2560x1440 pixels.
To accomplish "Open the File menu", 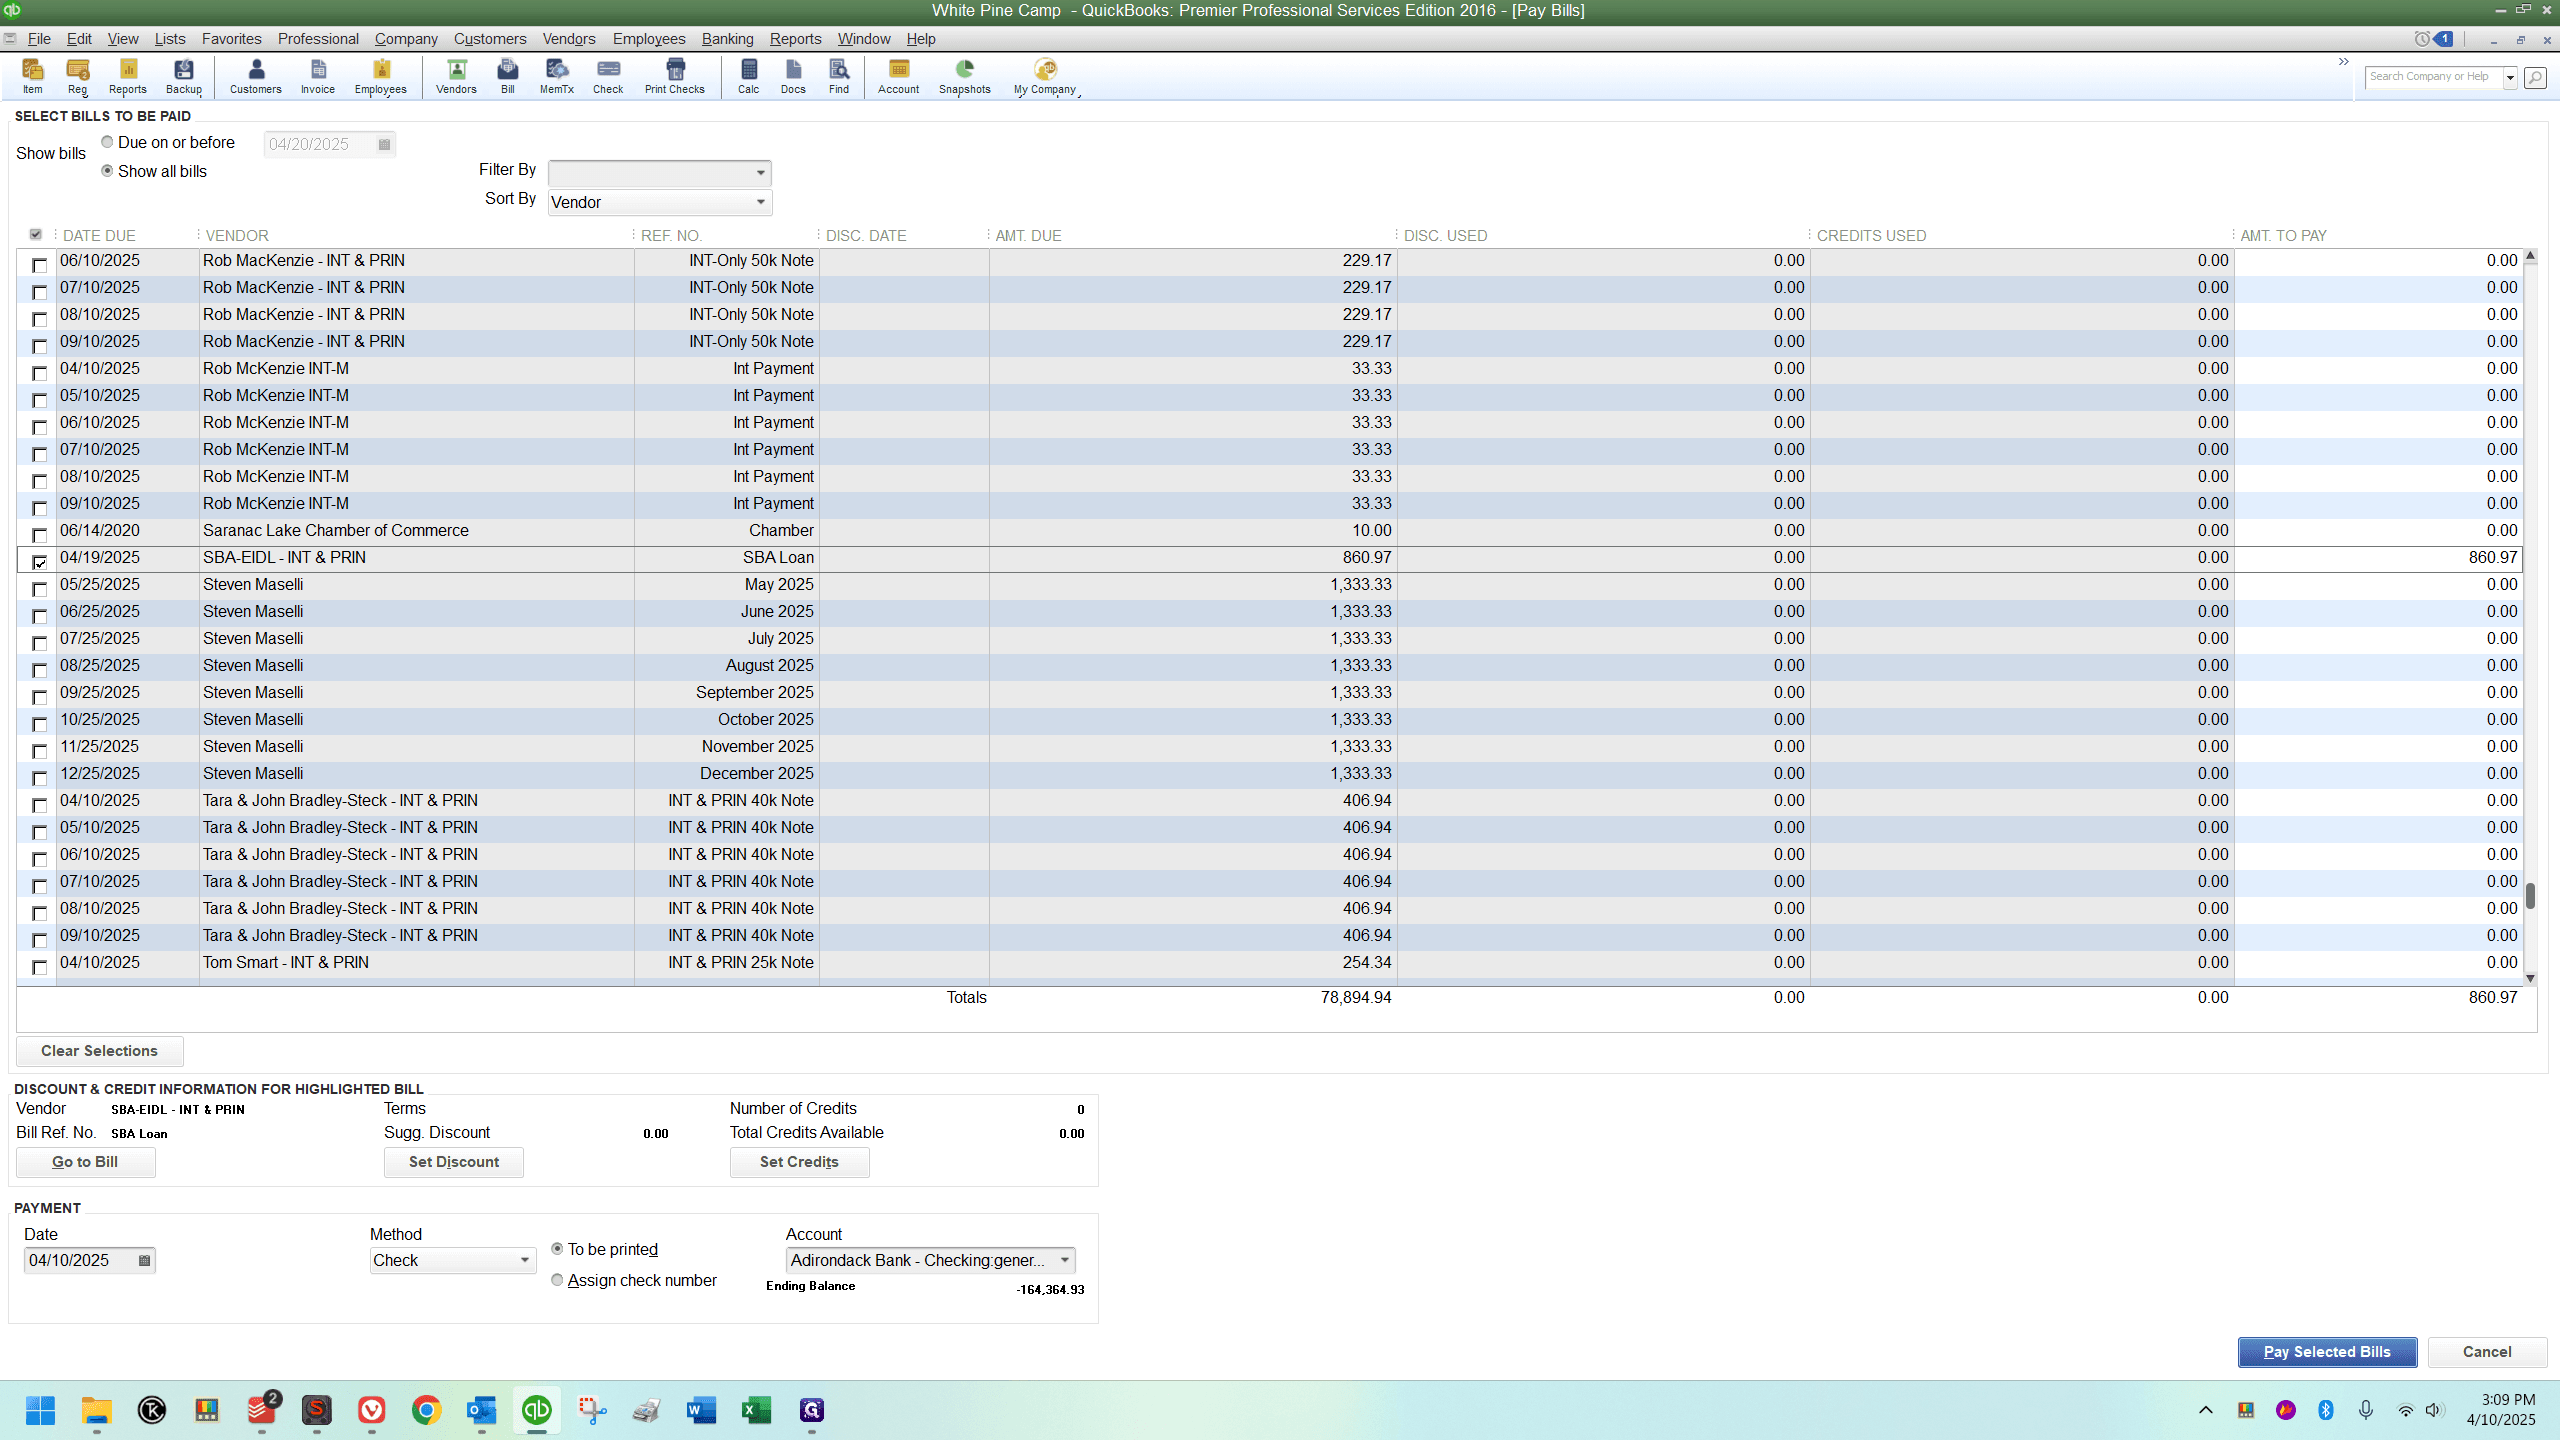I will [x=39, y=39].
